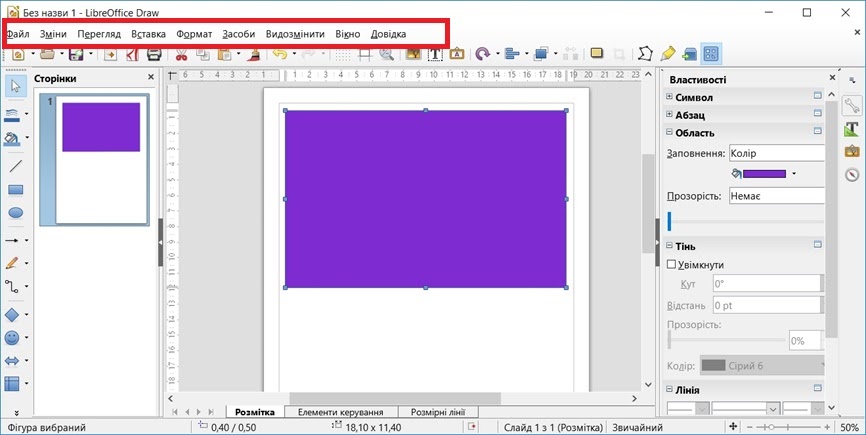Collapse the 'Область' section
The width and height of the screenshot is (866, 435).
pos(670,133)
